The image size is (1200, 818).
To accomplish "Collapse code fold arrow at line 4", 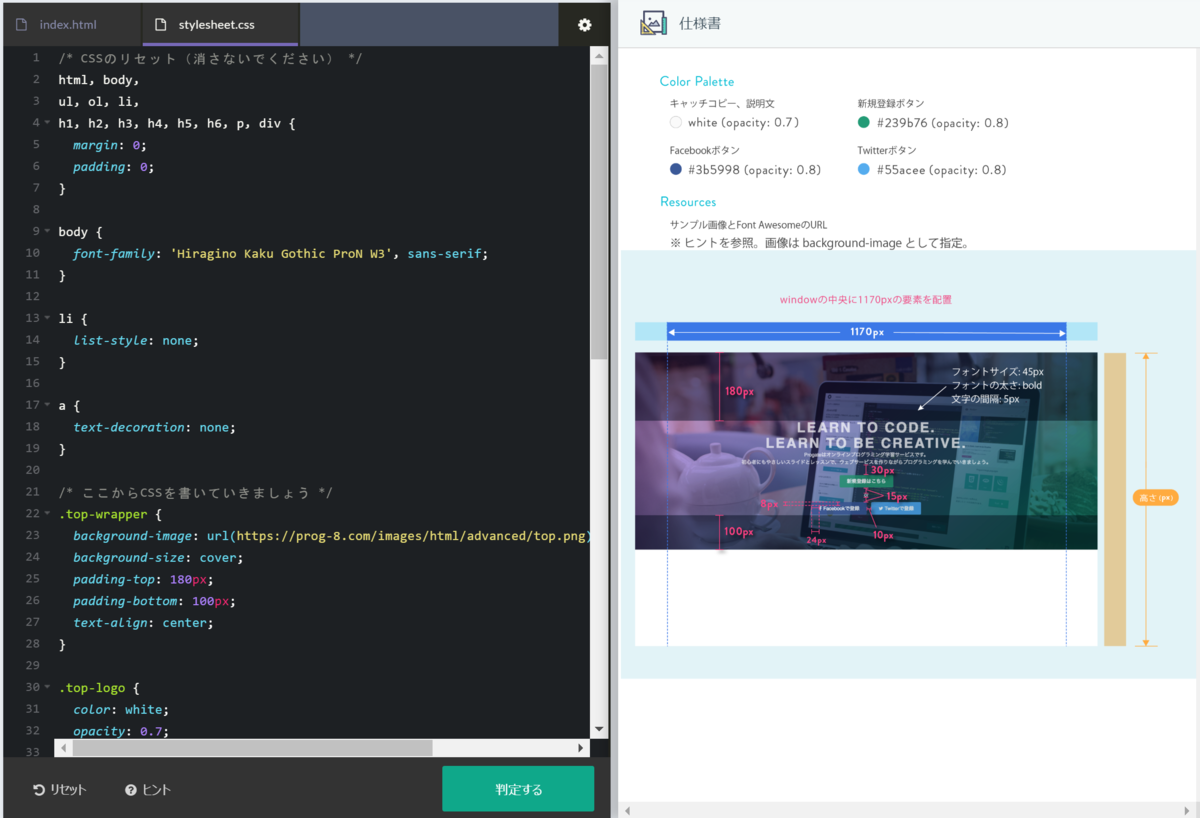I will (x=48, y=123).
